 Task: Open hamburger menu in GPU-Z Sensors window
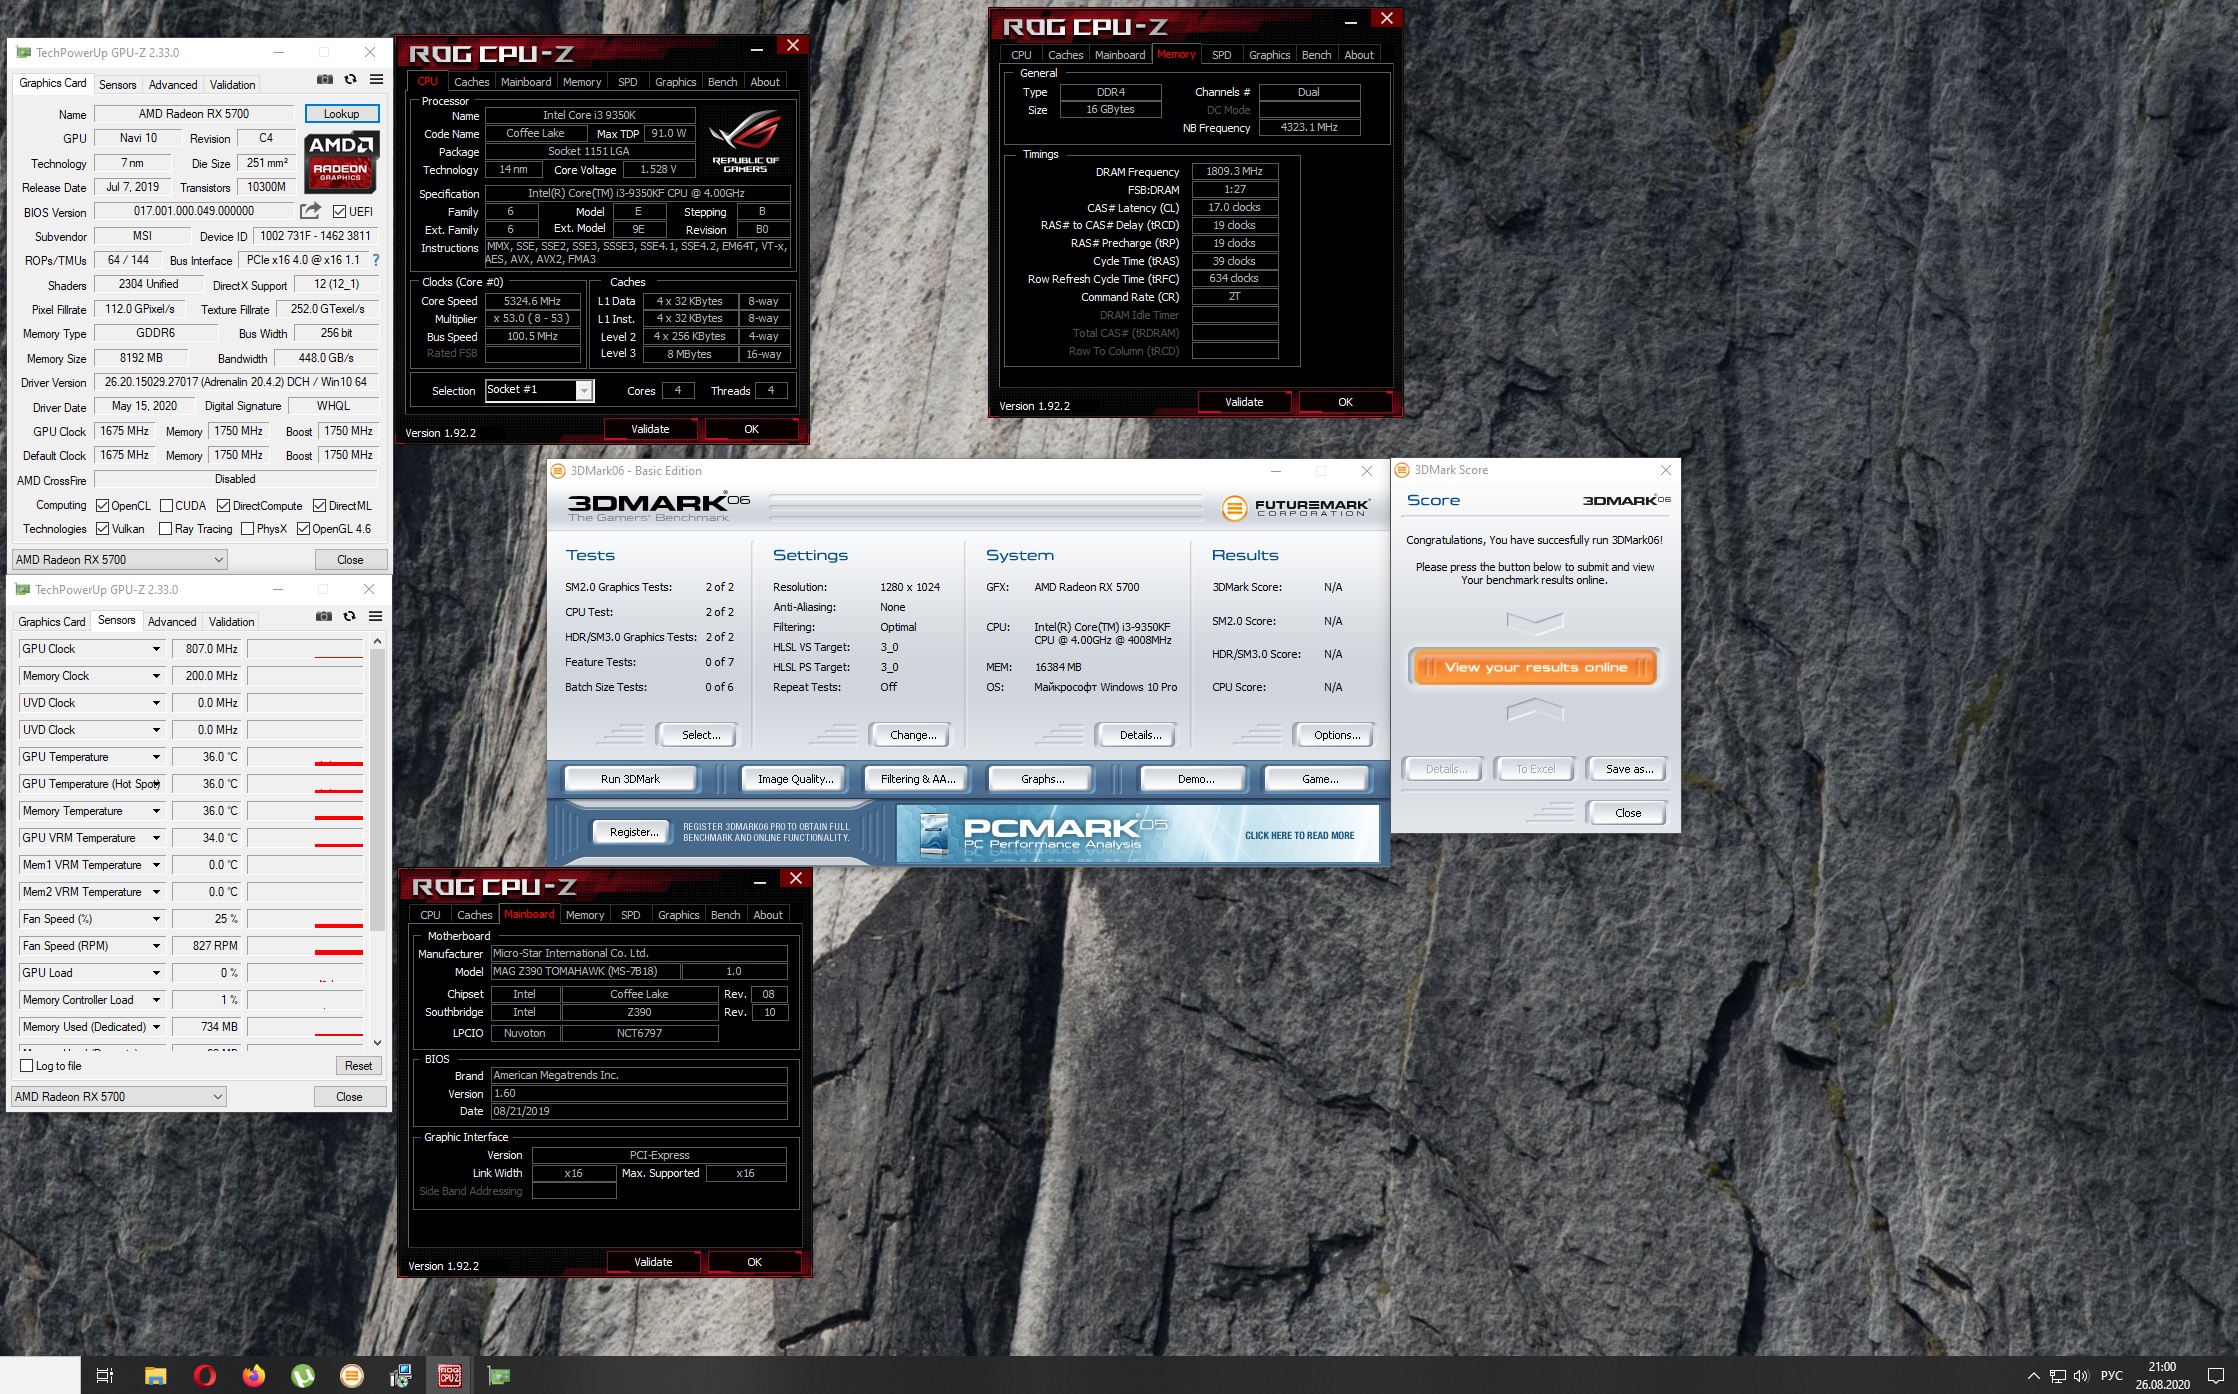point(375,616)
